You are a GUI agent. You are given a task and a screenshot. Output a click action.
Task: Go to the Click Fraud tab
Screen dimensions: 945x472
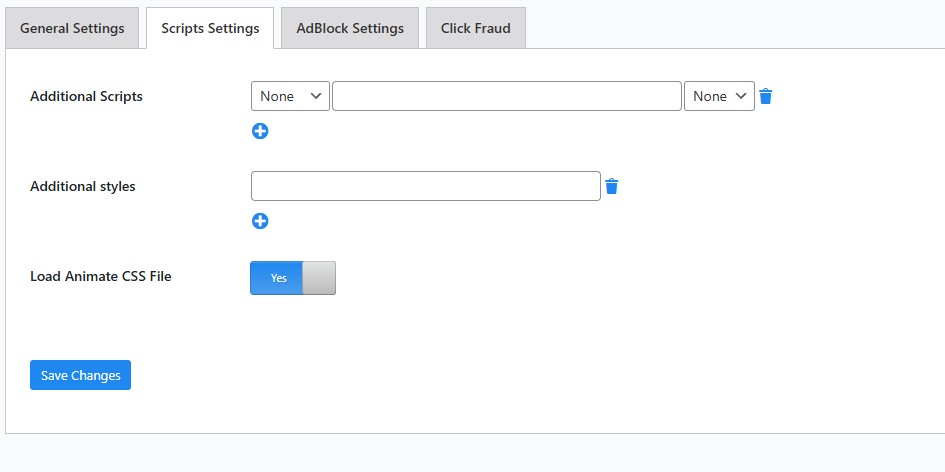(x=476, y=28)
